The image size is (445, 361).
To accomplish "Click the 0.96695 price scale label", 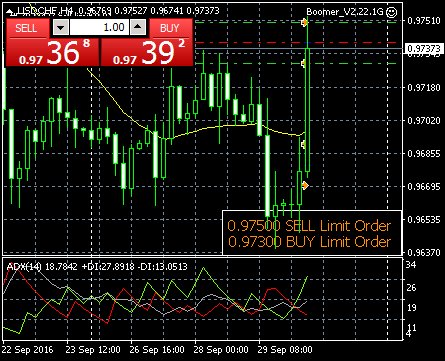I will point(424,186).
